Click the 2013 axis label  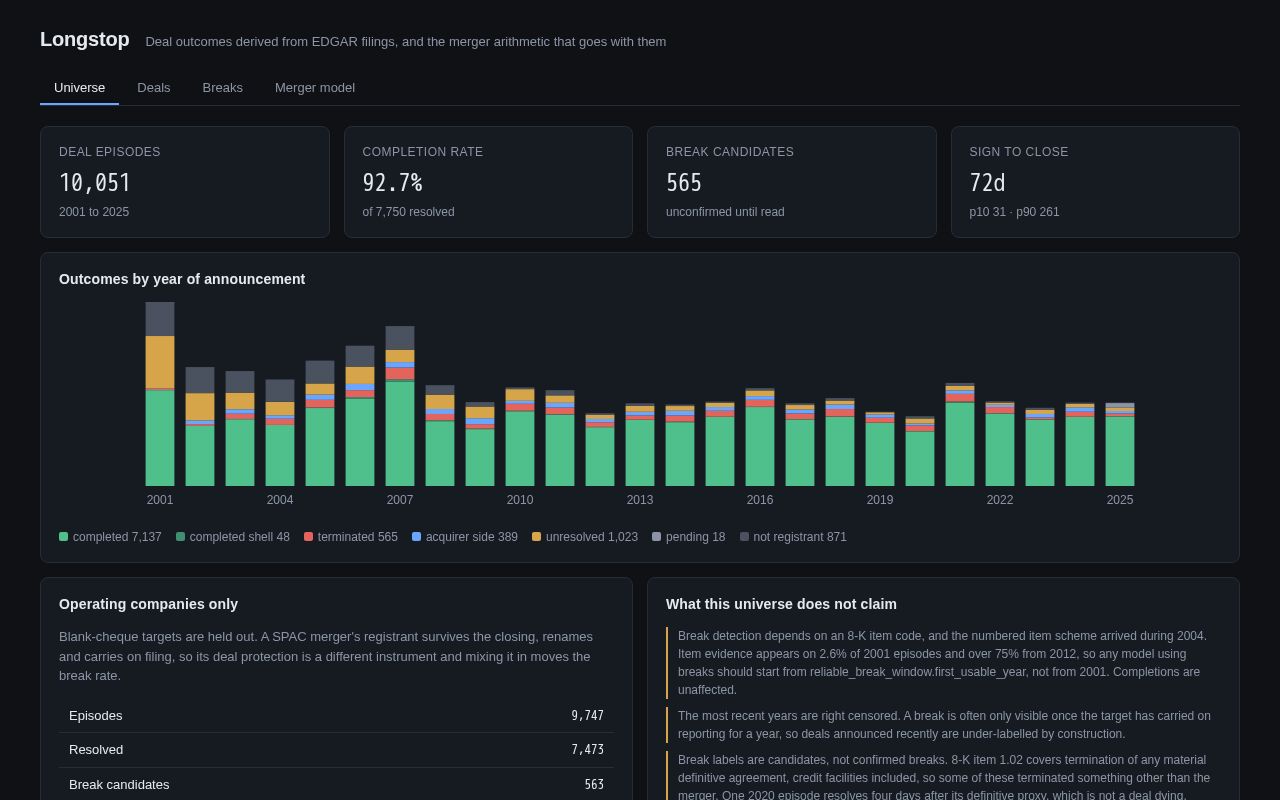click(x=640, y=500)
